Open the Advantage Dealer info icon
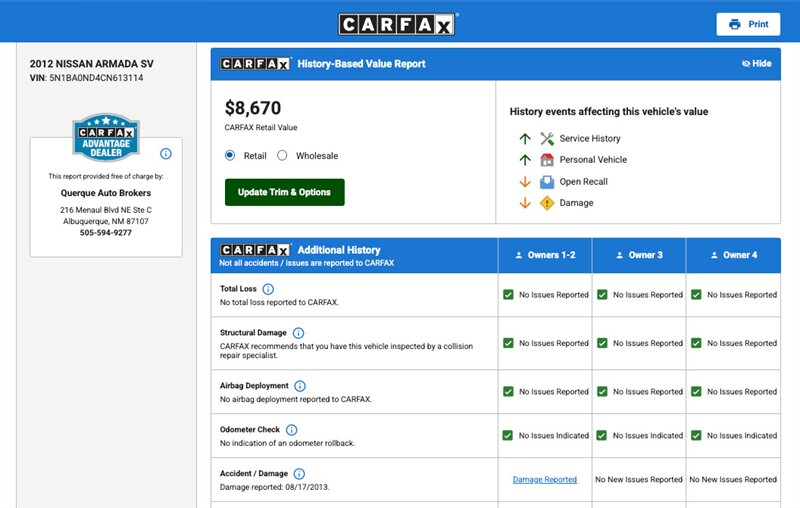The height and width of the screenshot is (508, 800). click(x=166, y=154)
